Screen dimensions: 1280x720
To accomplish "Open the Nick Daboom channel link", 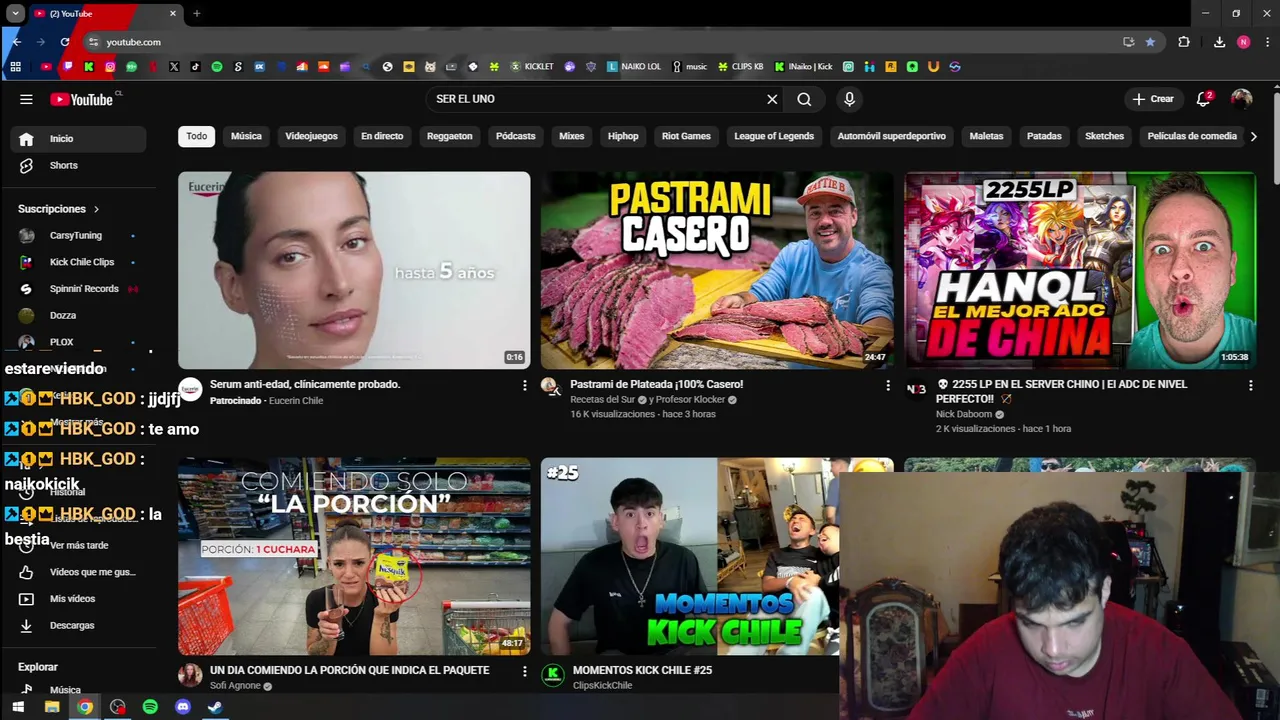I will (964, 414).
